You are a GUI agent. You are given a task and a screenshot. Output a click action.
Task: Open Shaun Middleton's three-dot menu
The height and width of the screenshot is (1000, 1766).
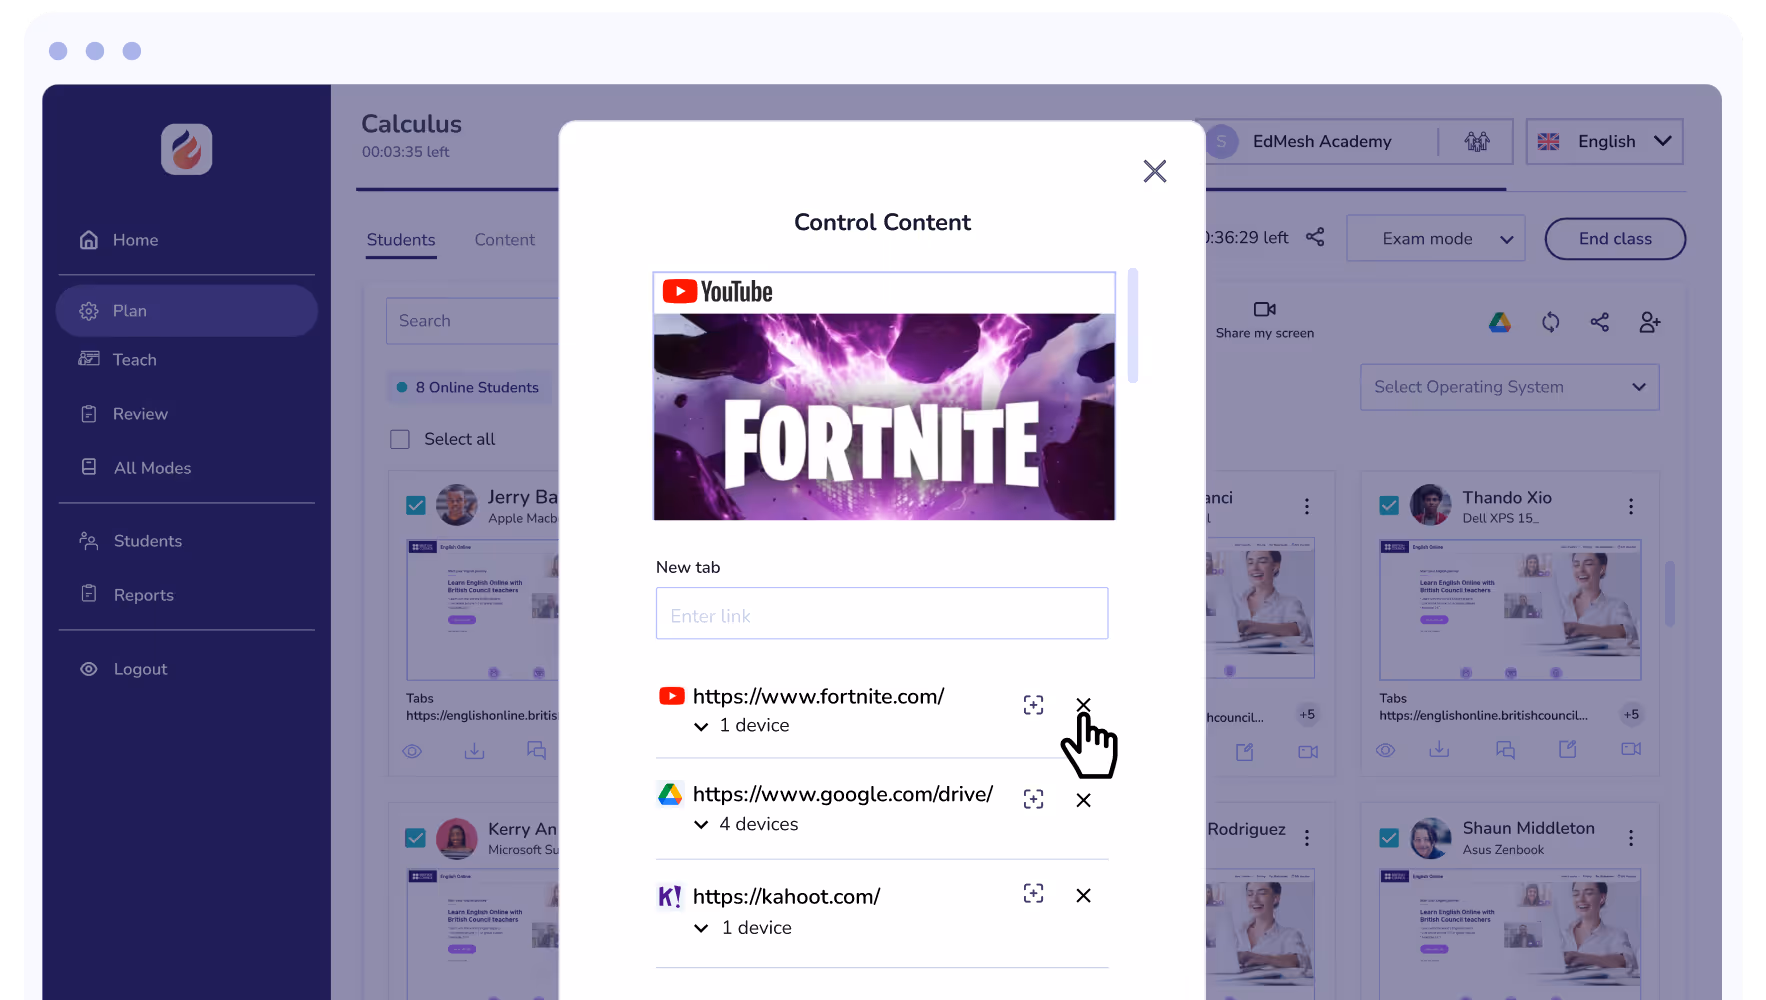pyautogui.click(x=1631, y=838)
